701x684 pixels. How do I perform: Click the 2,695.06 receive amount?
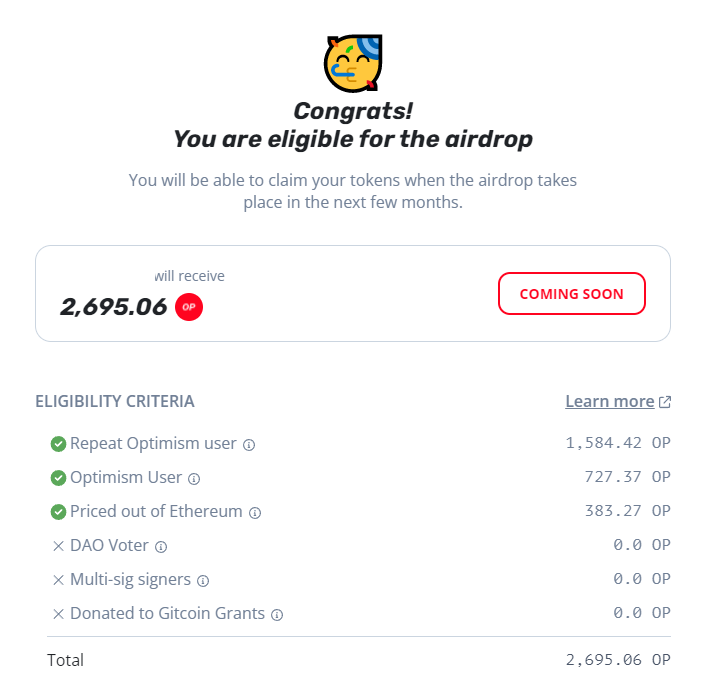[x=113, y=306]
